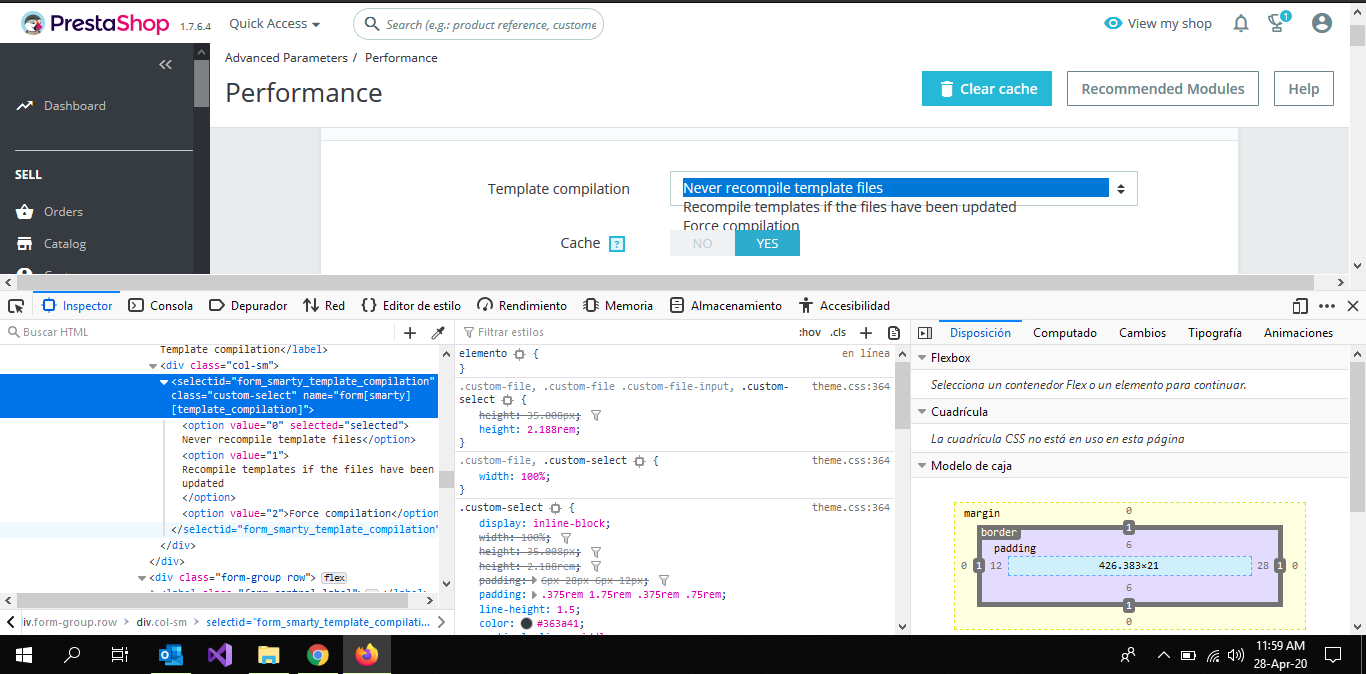Open the View my shop link
This screenshot has height=674, width=1366.
click(1158, 23)
